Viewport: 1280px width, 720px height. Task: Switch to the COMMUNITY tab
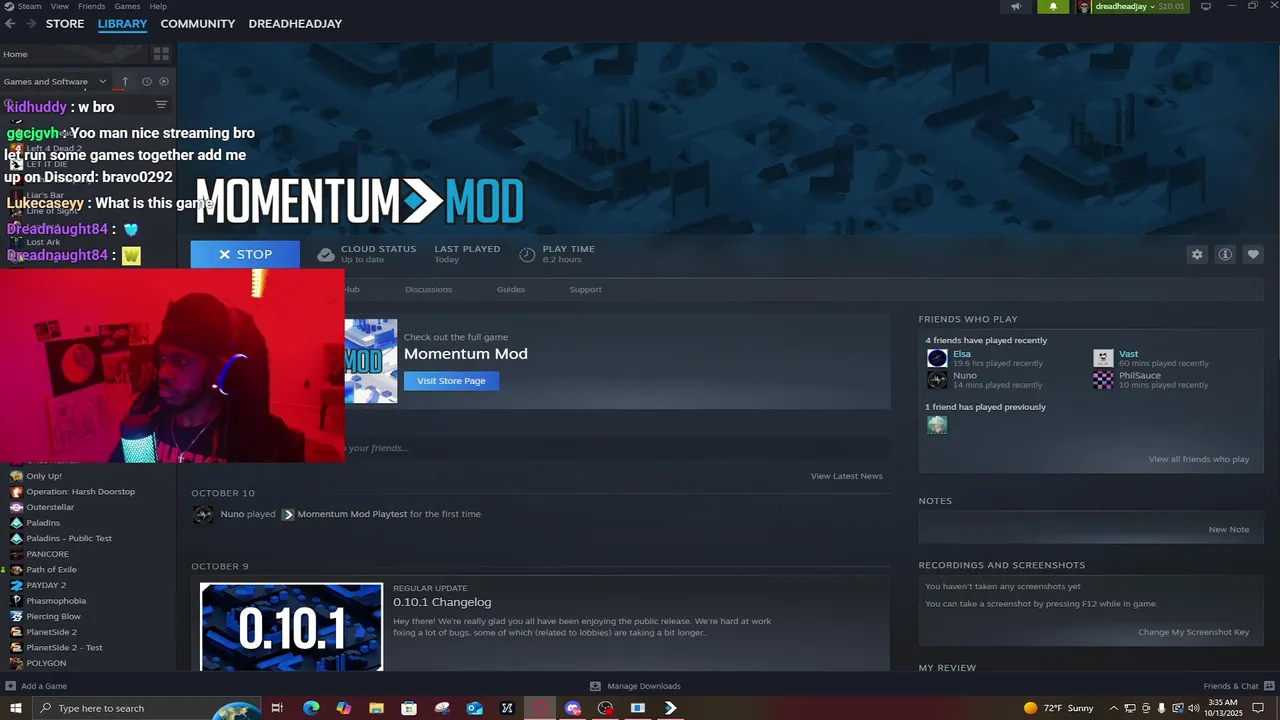pyautogui.click(x=198, y=24)
